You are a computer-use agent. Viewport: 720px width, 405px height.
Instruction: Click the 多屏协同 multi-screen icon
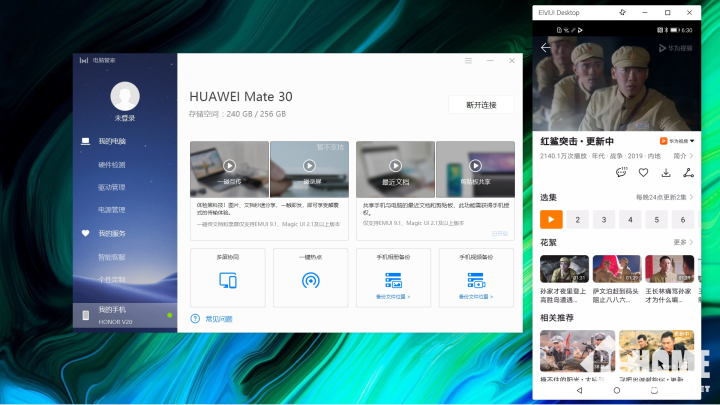tap(228, 280)
